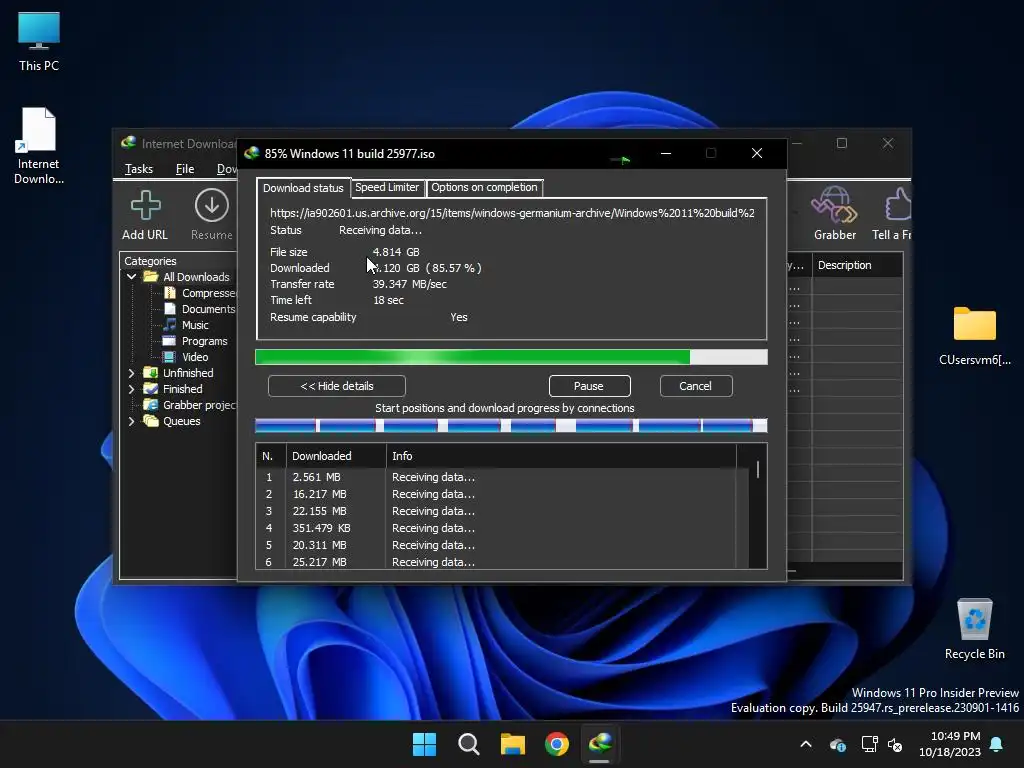The width and height of the screenshot is (1024, 768).
Task: Click the Video category icon
Action: [x=170, y=357]
